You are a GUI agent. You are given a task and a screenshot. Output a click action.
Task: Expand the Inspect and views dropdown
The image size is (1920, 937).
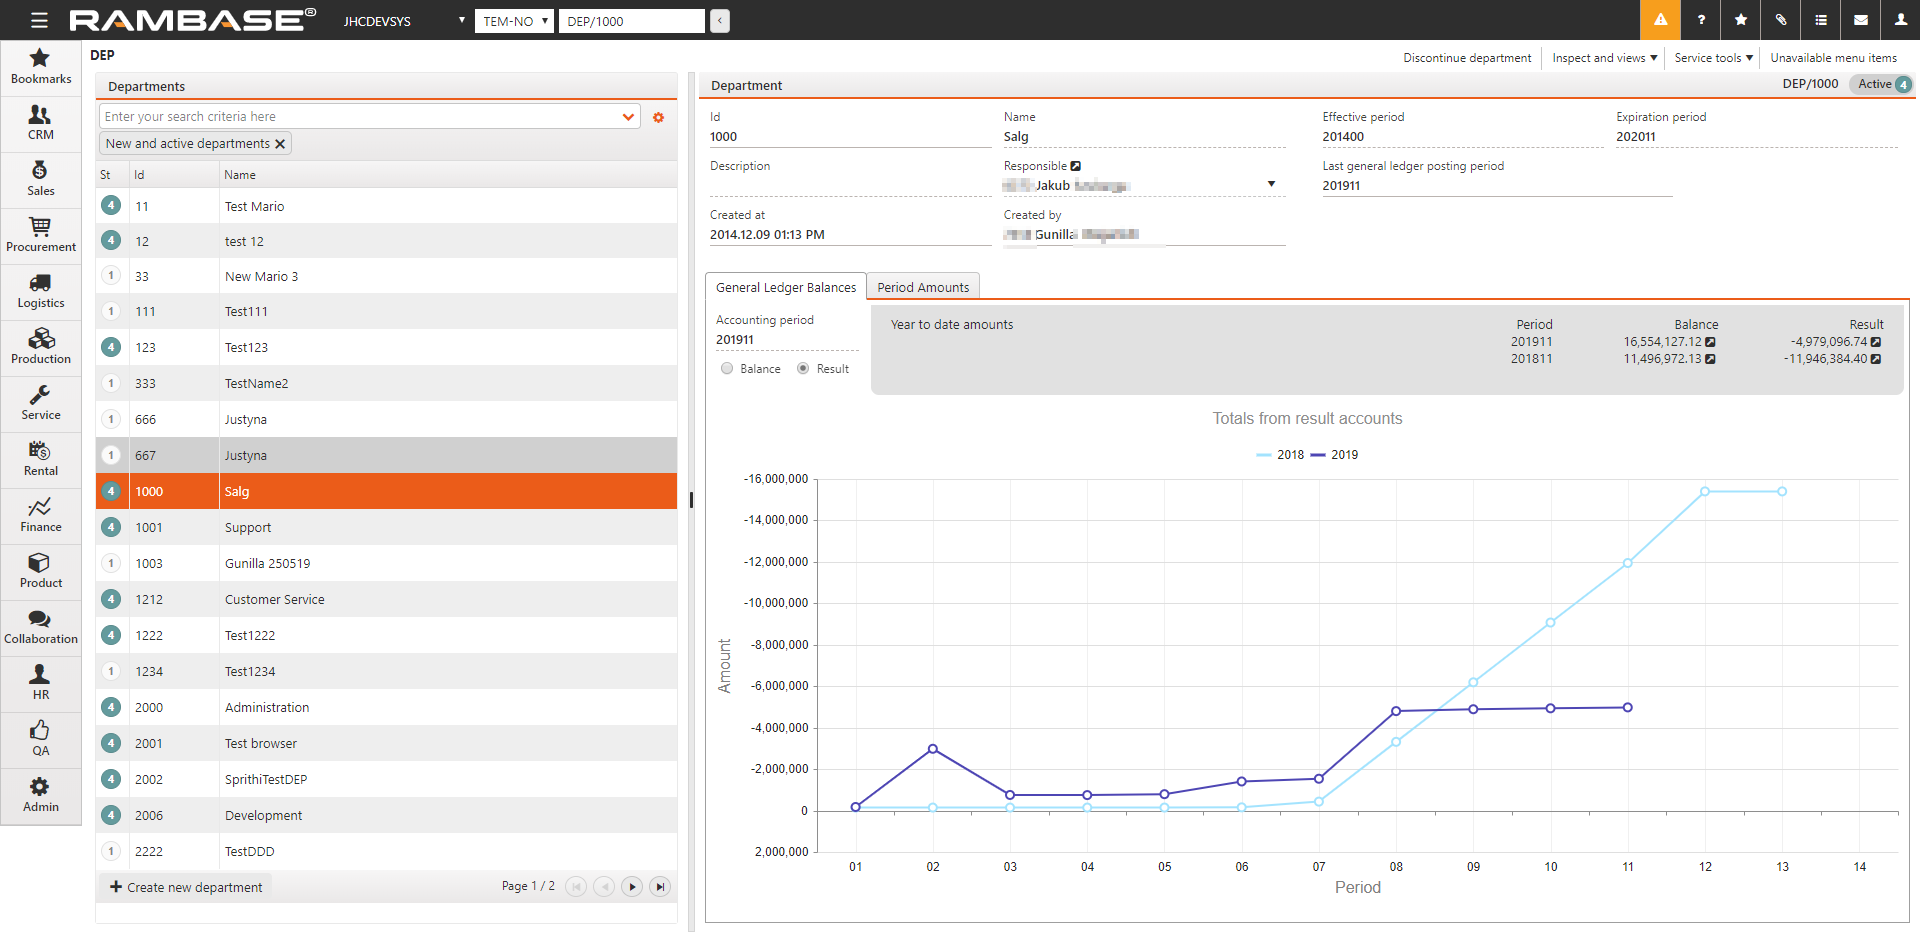1604,58
